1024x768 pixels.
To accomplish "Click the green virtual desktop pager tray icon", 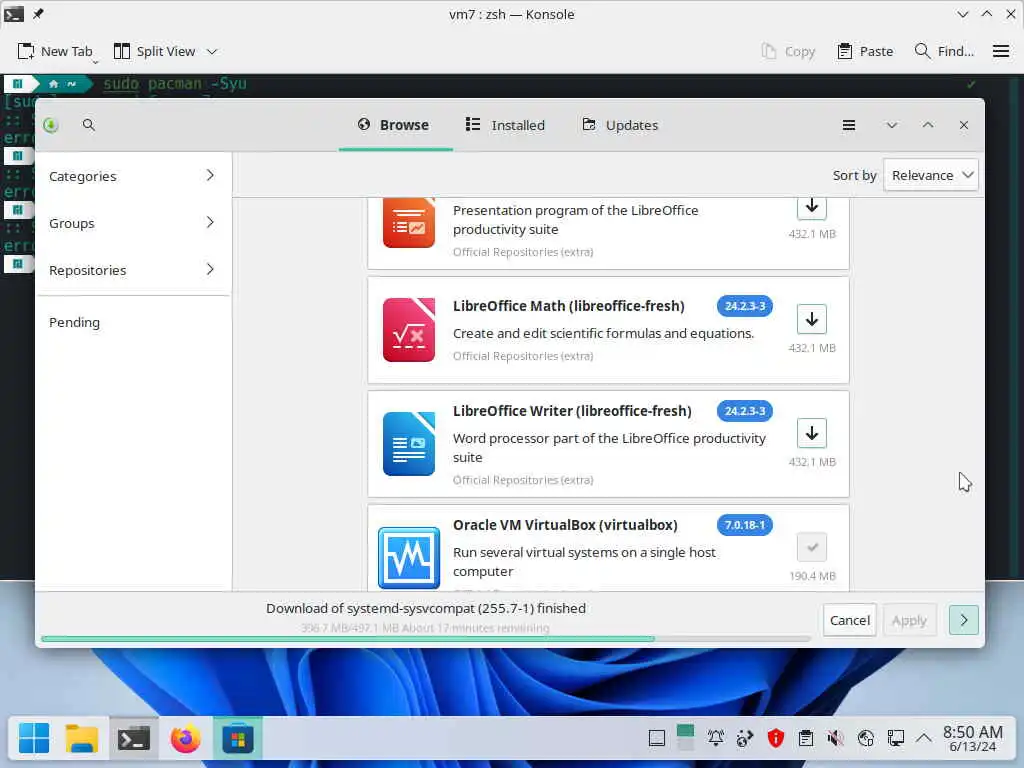I will click(686, 738).
